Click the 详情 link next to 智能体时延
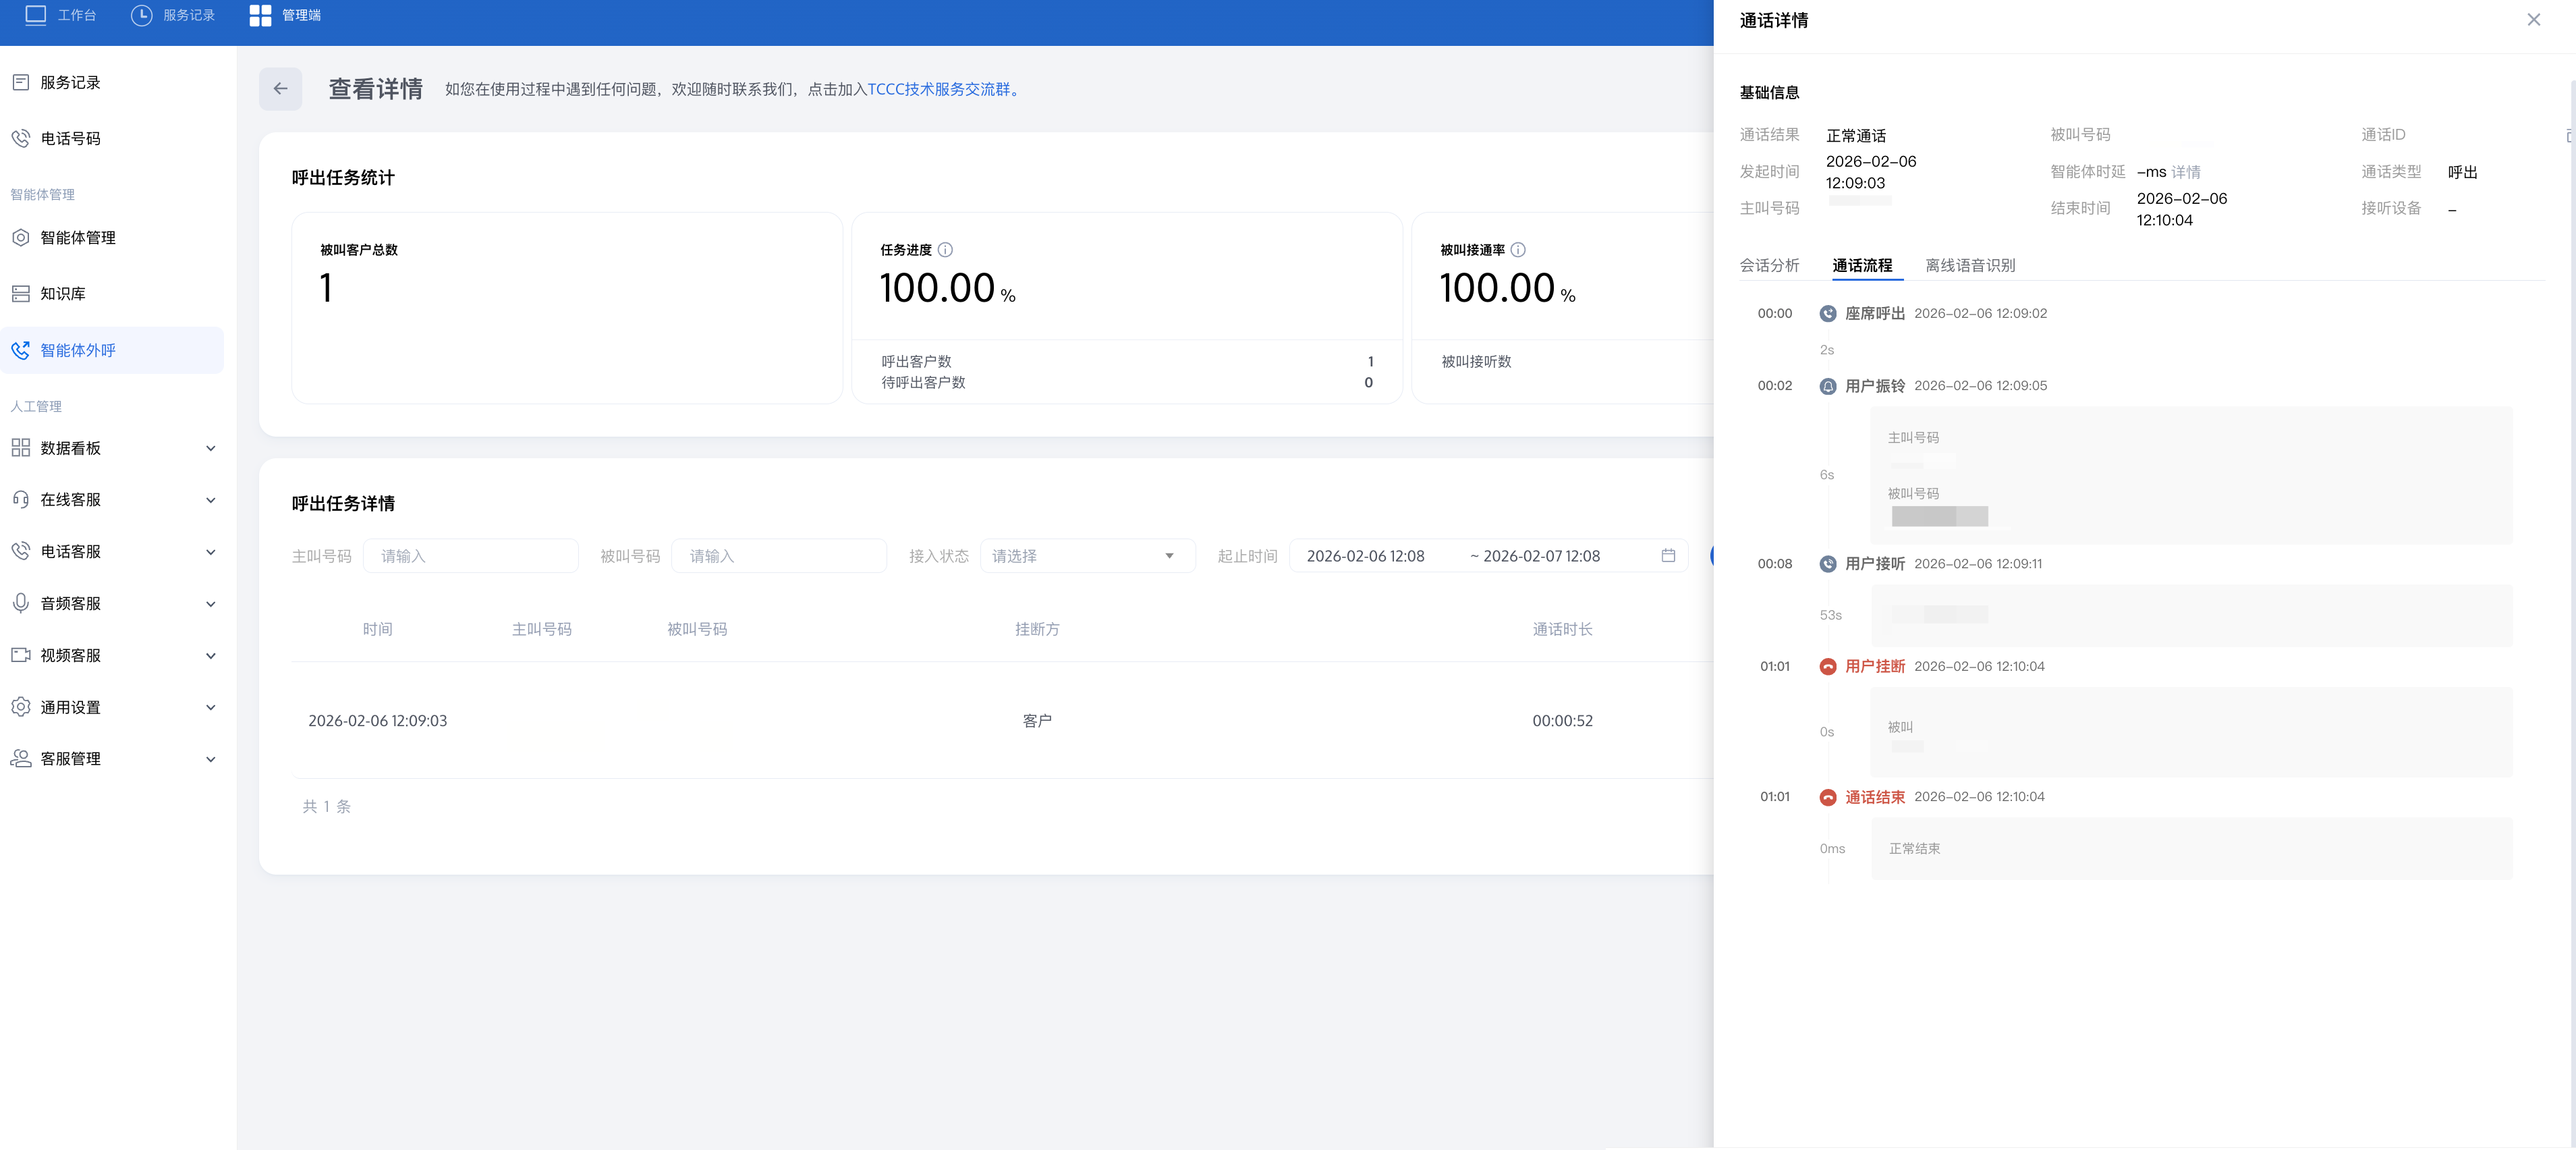Image resolution: width=2576 pixels, height=1150 pixels. [2185, 172]
